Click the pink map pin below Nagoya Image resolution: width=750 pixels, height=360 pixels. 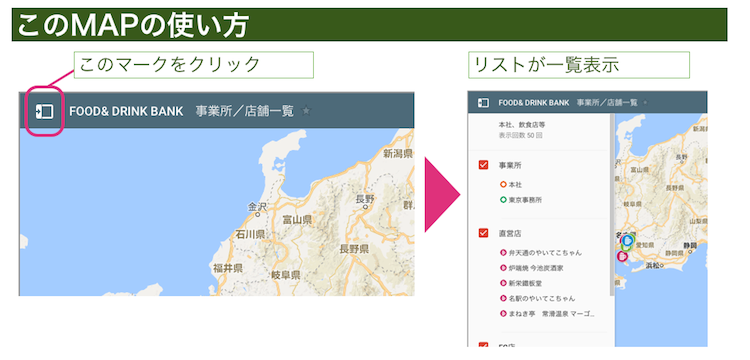coord(622,256)
